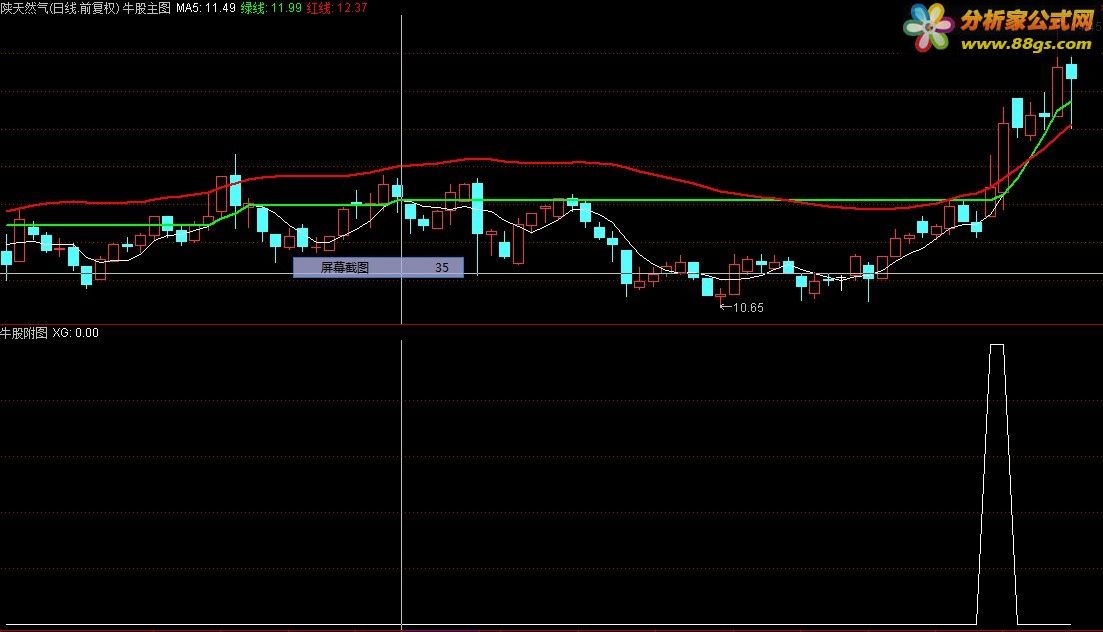The width and height of the screenshot is (1103, 632).
Task: Click the 红线: 12.37 indicator value
Action: click(337, 8)
